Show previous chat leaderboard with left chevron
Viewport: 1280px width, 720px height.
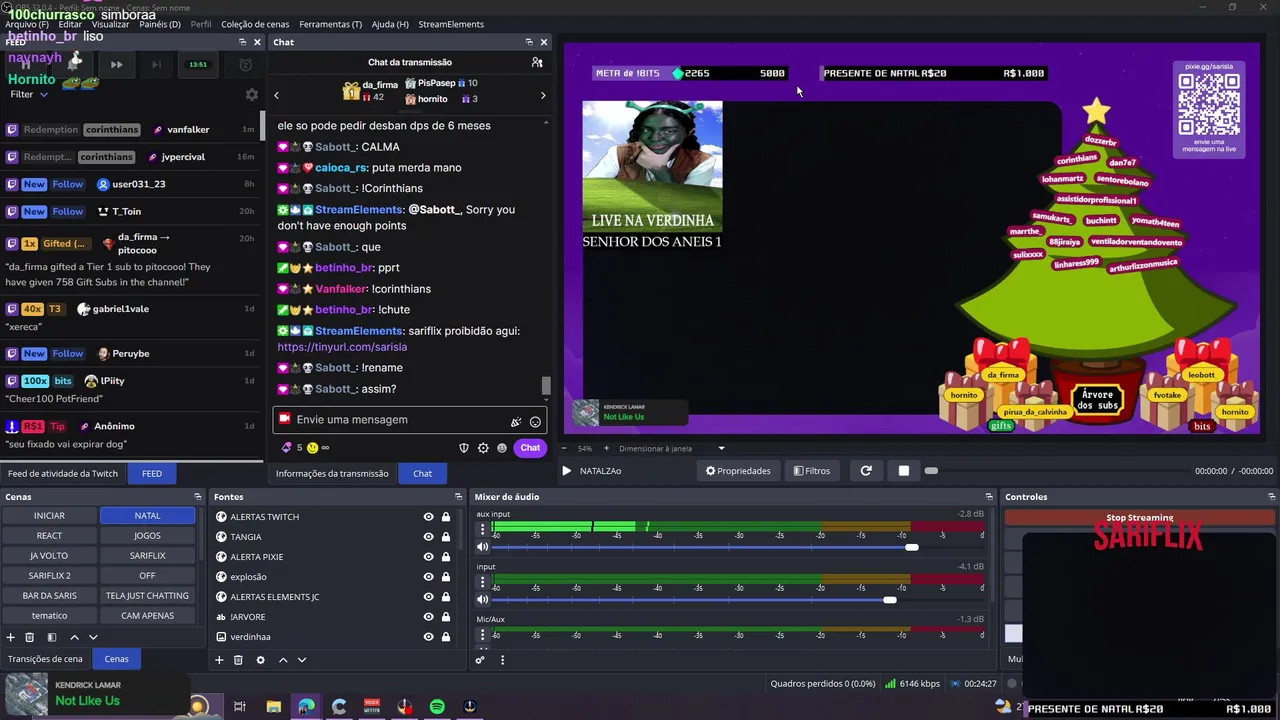[277, 96]
